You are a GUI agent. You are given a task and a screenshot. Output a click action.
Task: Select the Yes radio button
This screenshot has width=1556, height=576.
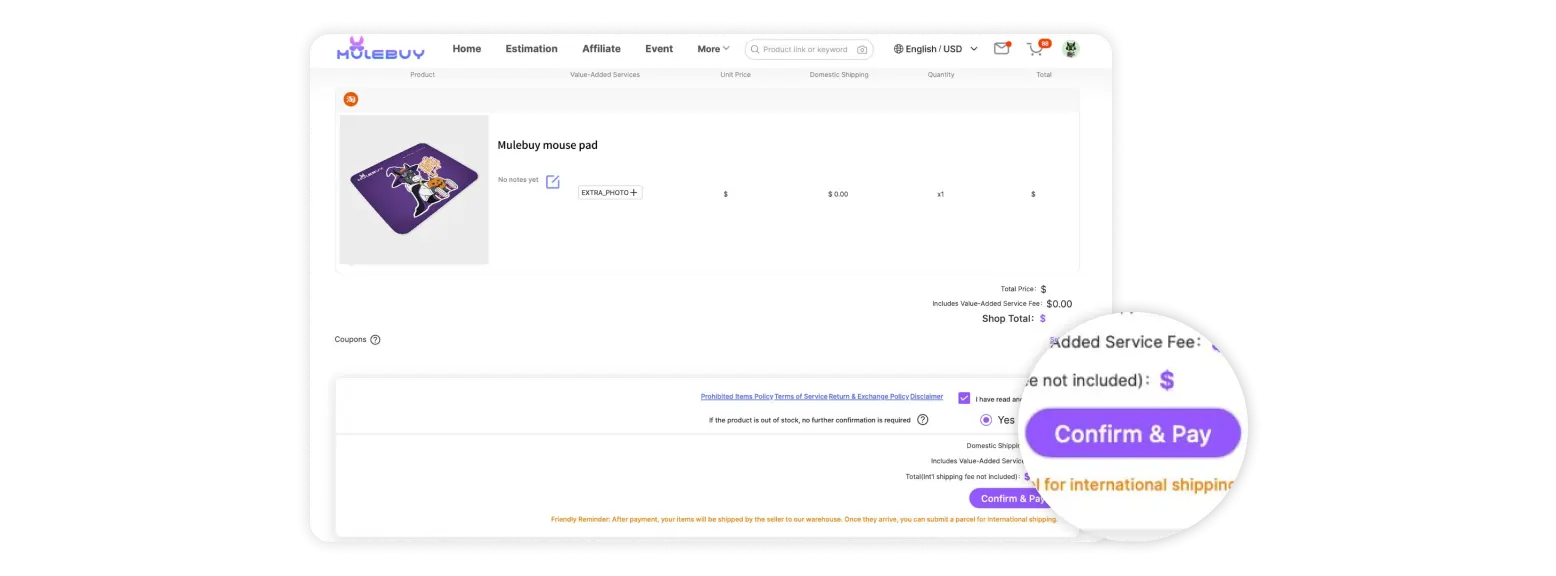point(986,420)
